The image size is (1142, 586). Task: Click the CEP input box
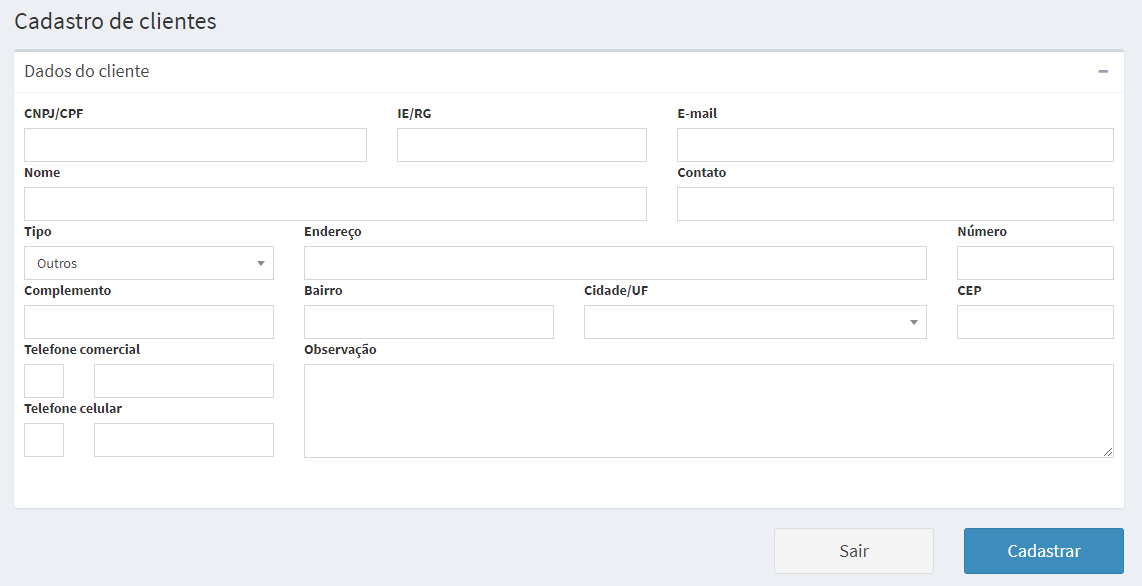[x=1035, y=322]
